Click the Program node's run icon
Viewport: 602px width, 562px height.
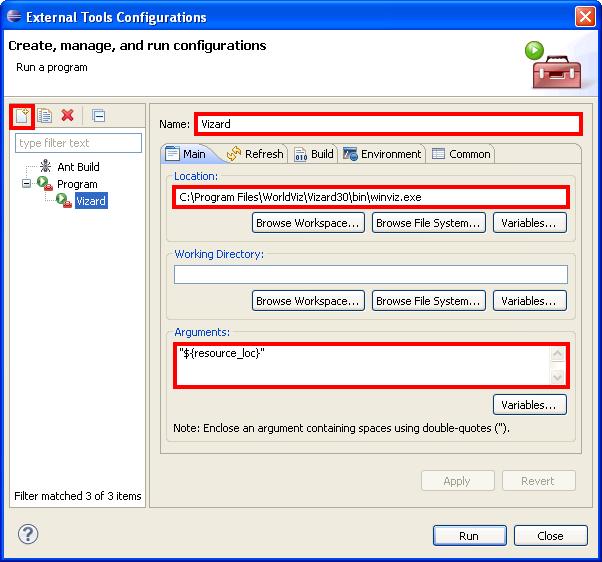(45, 183)
